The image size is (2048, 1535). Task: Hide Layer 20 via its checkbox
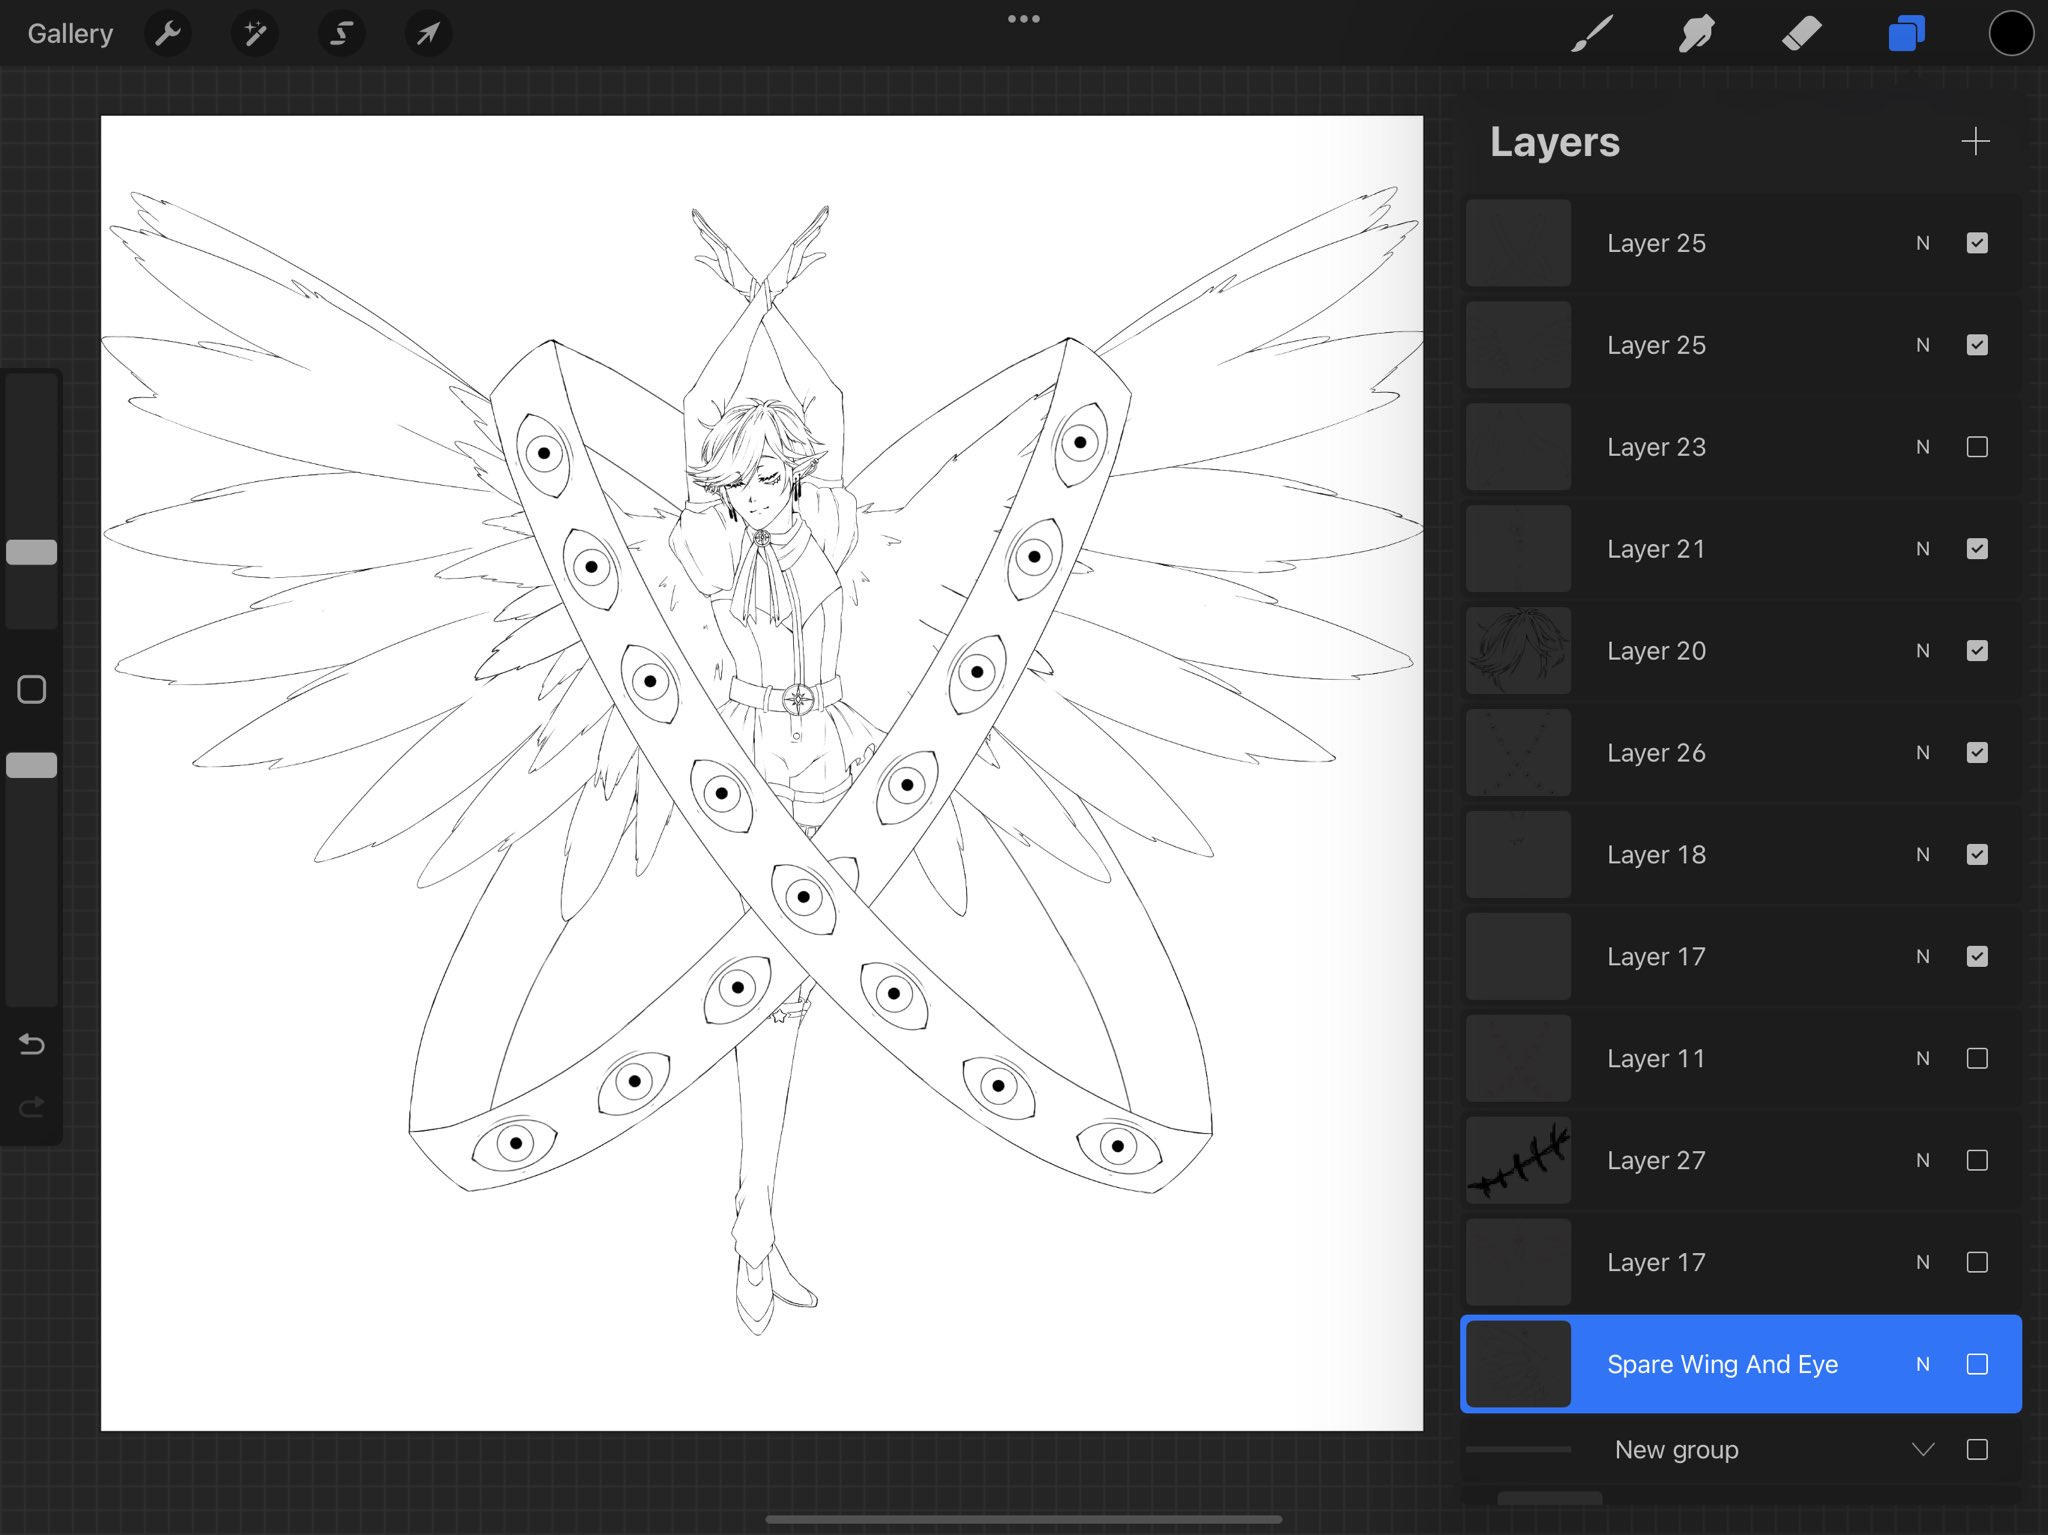[1977, 651]
